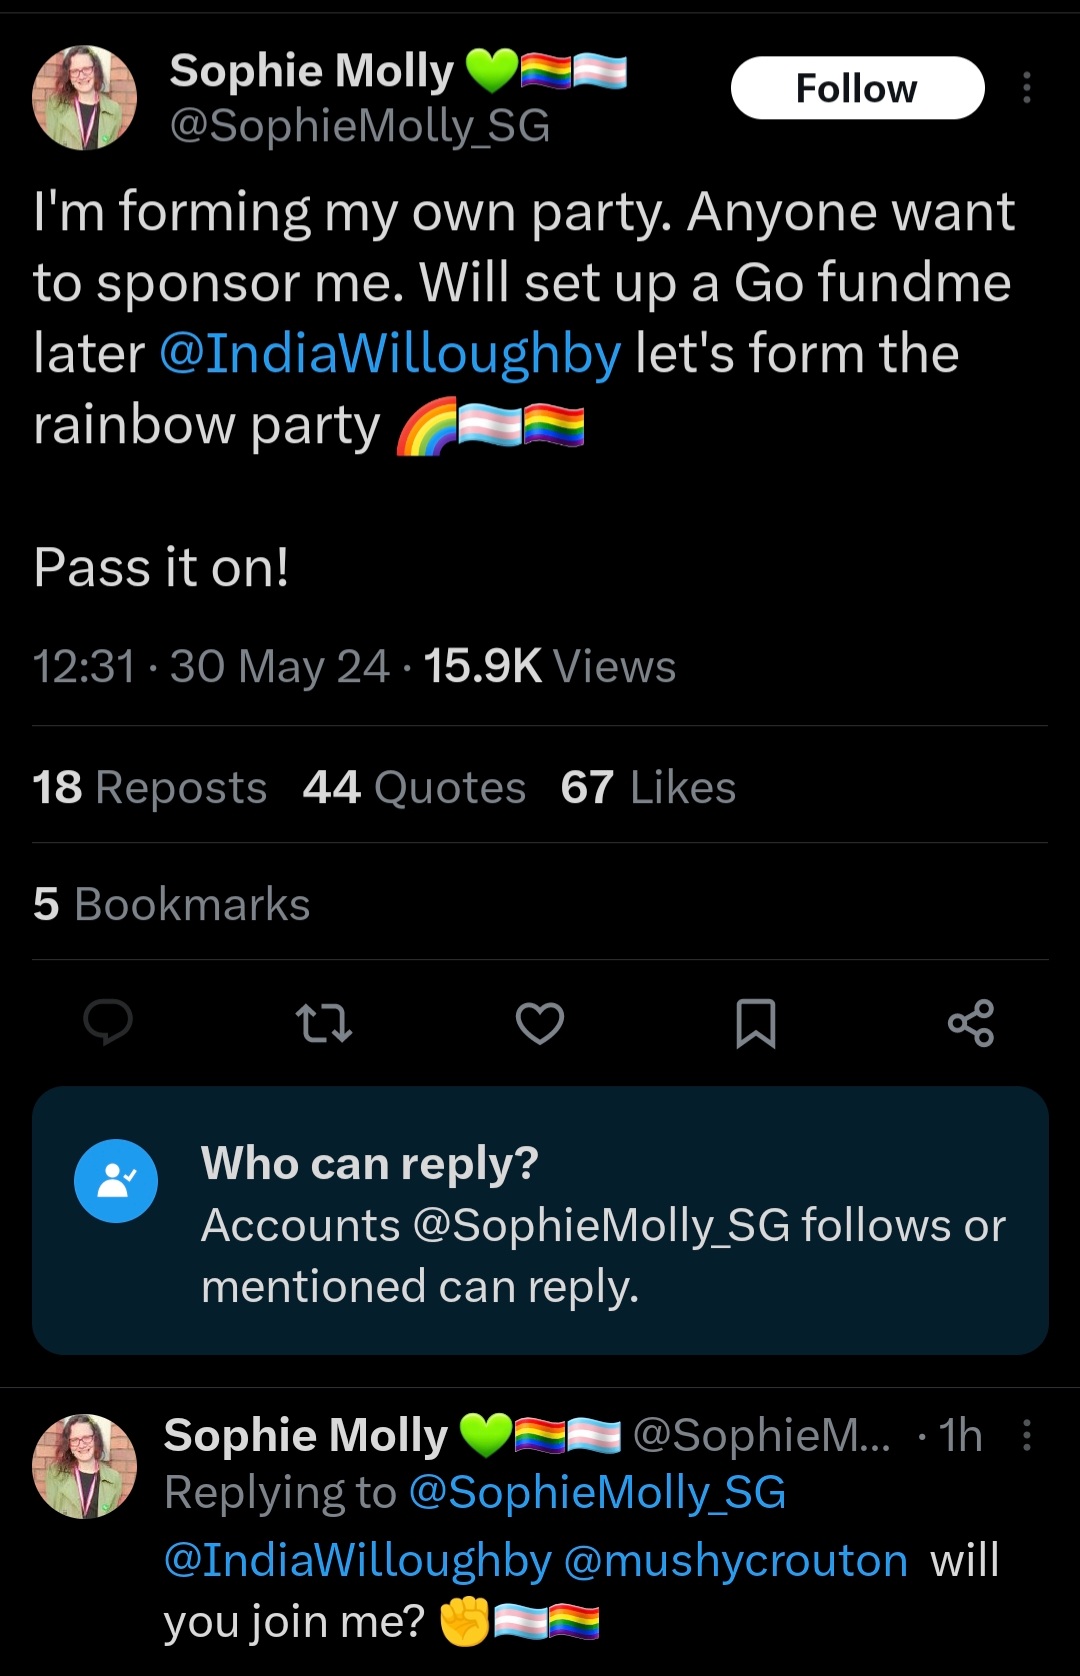Click the blue Who can reply icon
The width and height of the screenshot is (1080, 1676).
[116, 1181]
